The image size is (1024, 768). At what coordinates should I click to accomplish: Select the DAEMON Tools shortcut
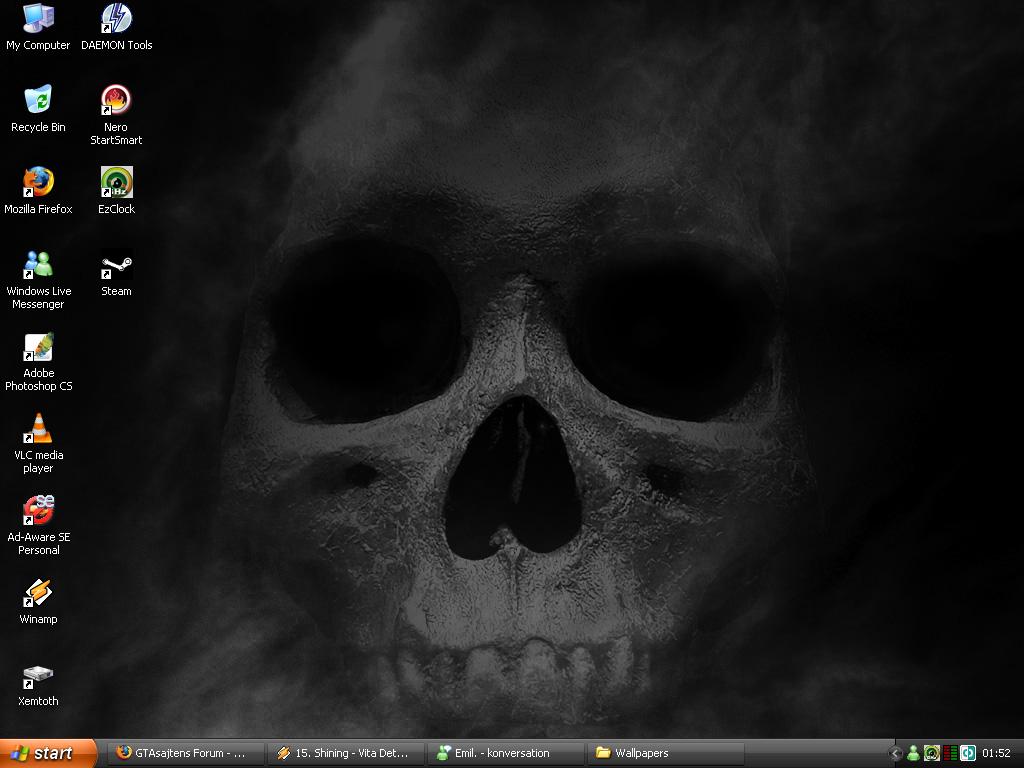click(x=116, y=19)
